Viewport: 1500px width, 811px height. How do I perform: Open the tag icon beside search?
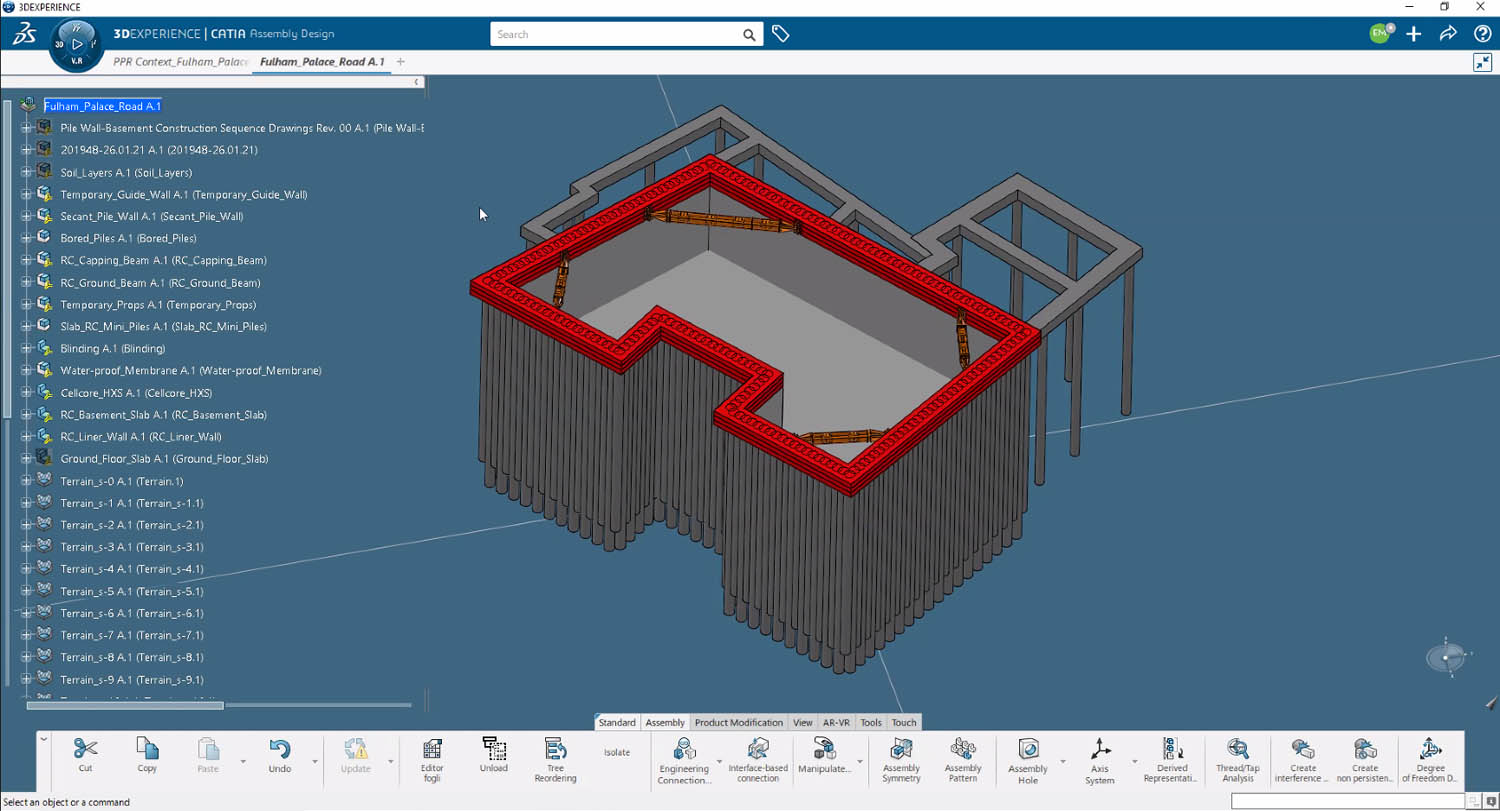pos(781,34)
